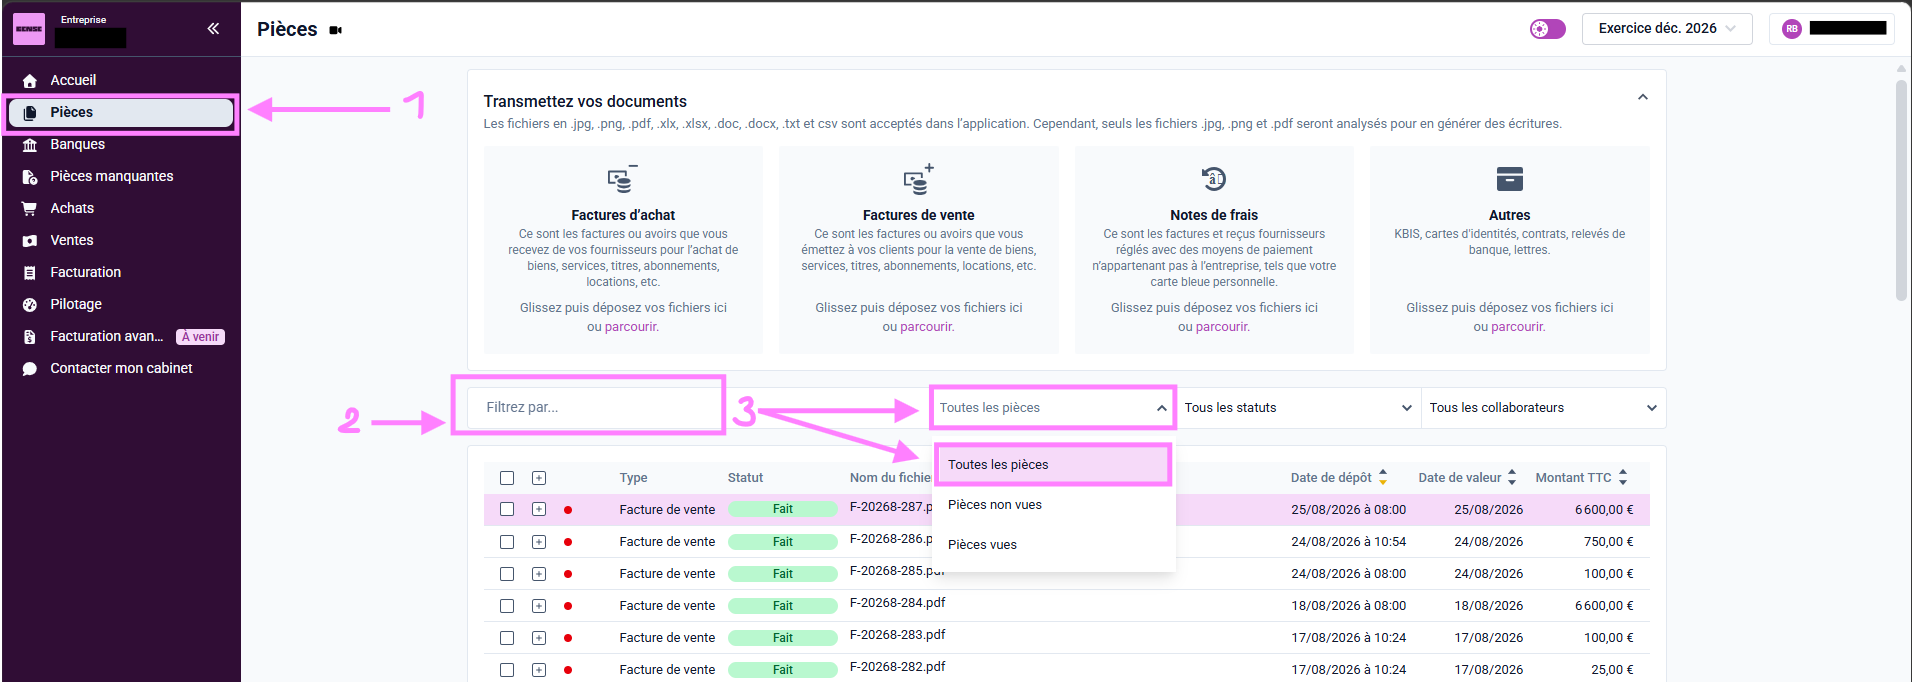The image size is (1912, 682).
Task: Collapse the sidebar with double chevron icon
Action: point(213,29)
